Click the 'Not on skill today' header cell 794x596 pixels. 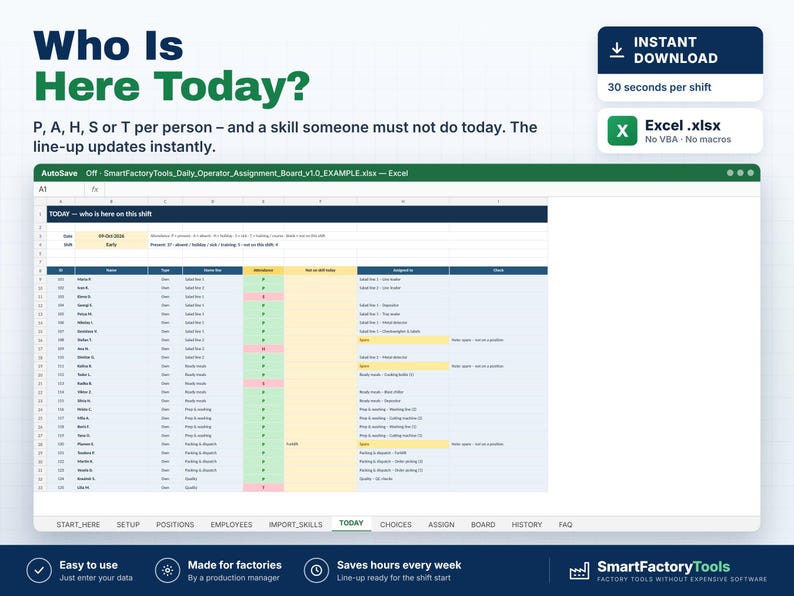[x=321, y=270]
